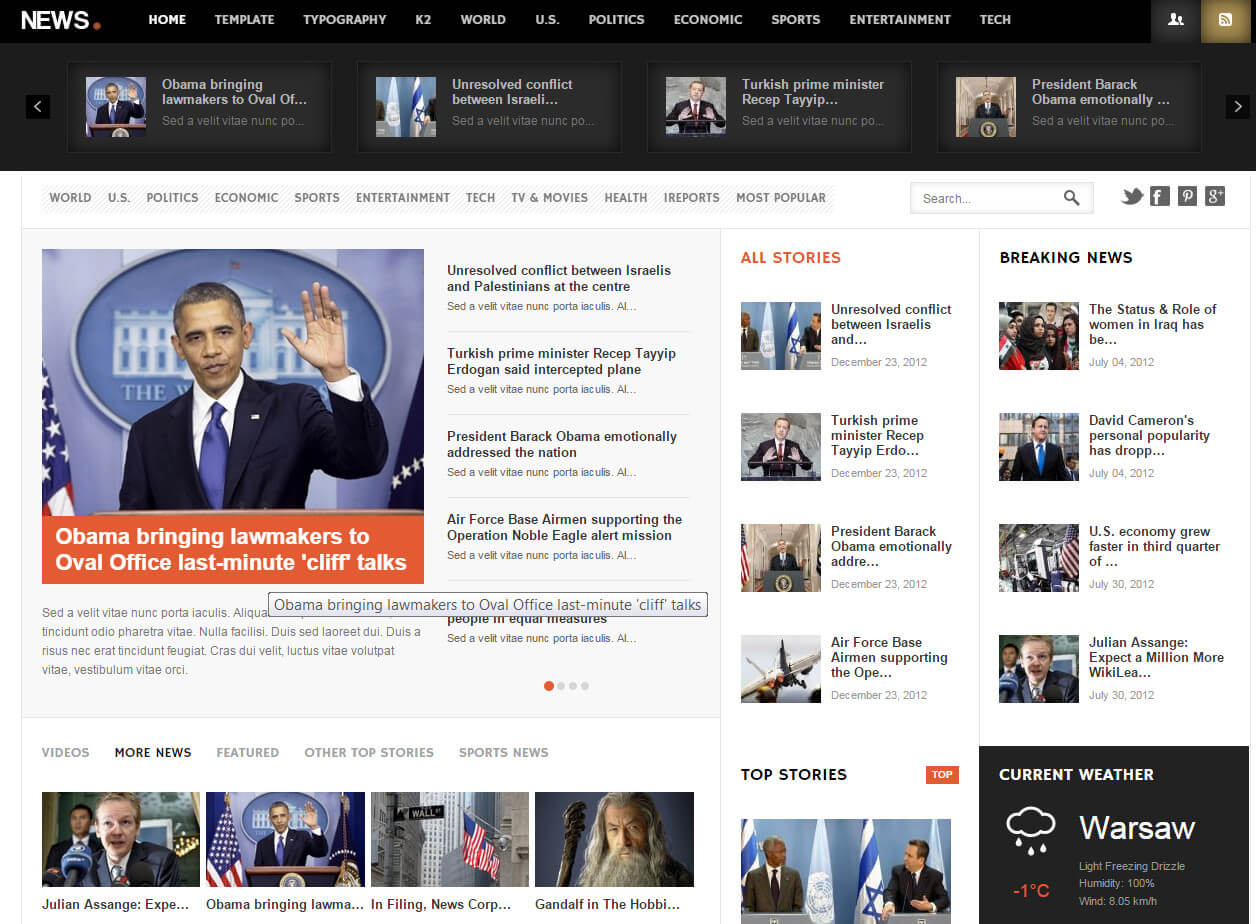
Task: Open the user account icon
Action: [x=1175, y=20]
